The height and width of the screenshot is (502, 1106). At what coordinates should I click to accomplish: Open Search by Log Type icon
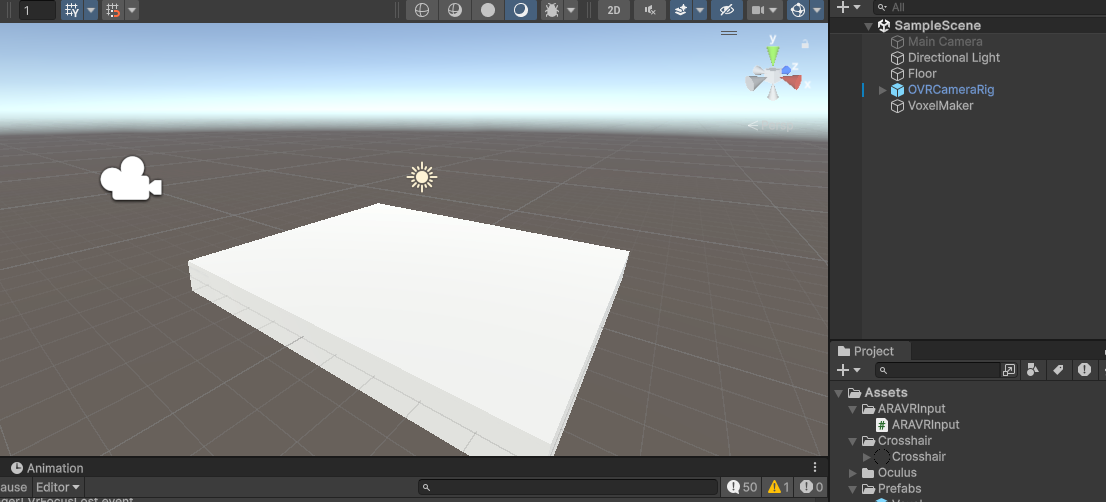(x=1084, y=370)
